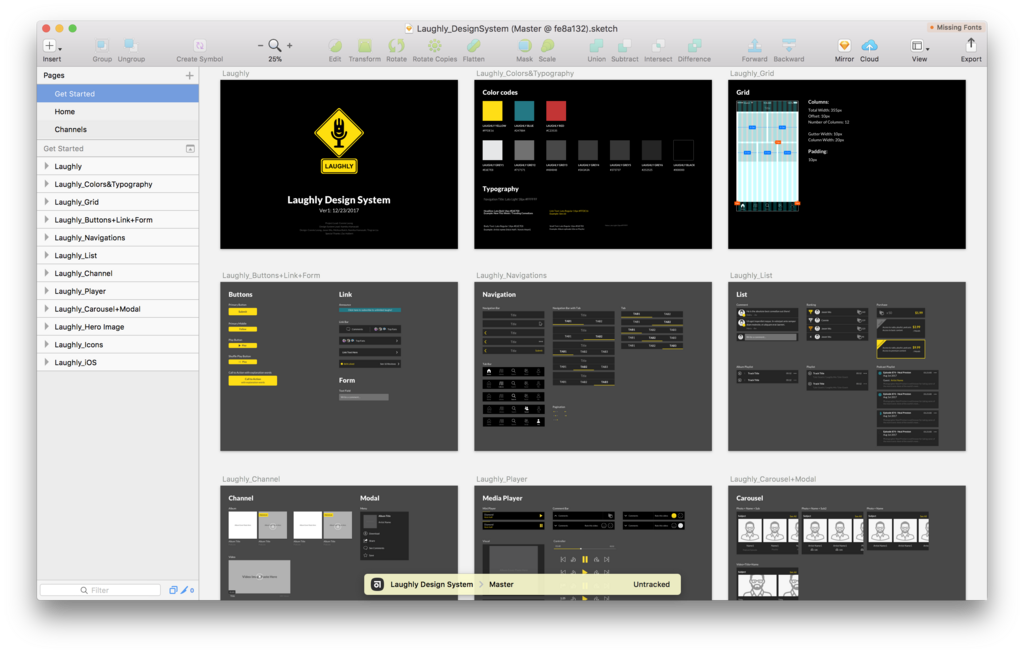This screenshot has width=1024, height=653.
Task: Click the Untracked status label
Action: 651,584
